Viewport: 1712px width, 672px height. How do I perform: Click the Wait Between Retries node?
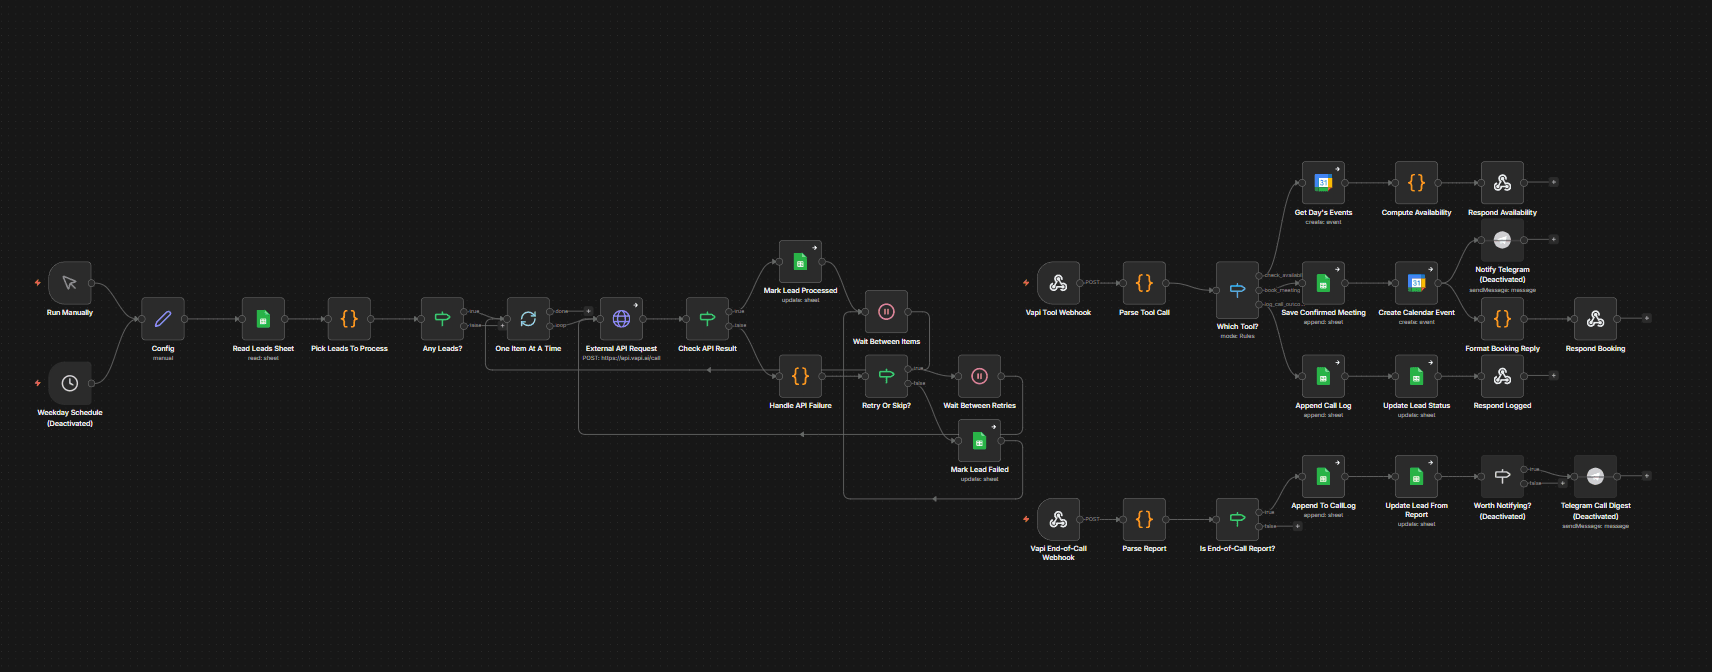point(979,376)
